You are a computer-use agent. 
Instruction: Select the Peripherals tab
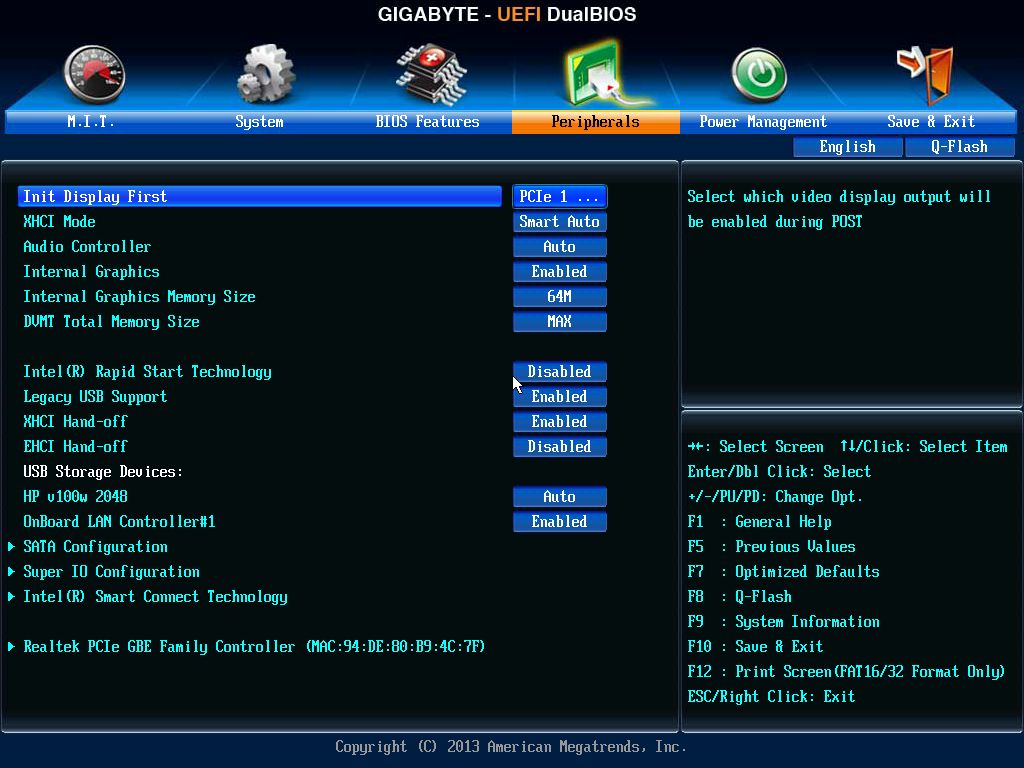click(596, 121)
